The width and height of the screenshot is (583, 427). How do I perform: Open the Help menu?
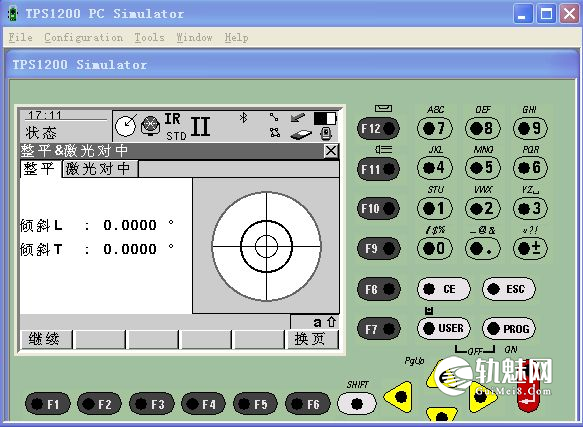(x=236, y=38)
